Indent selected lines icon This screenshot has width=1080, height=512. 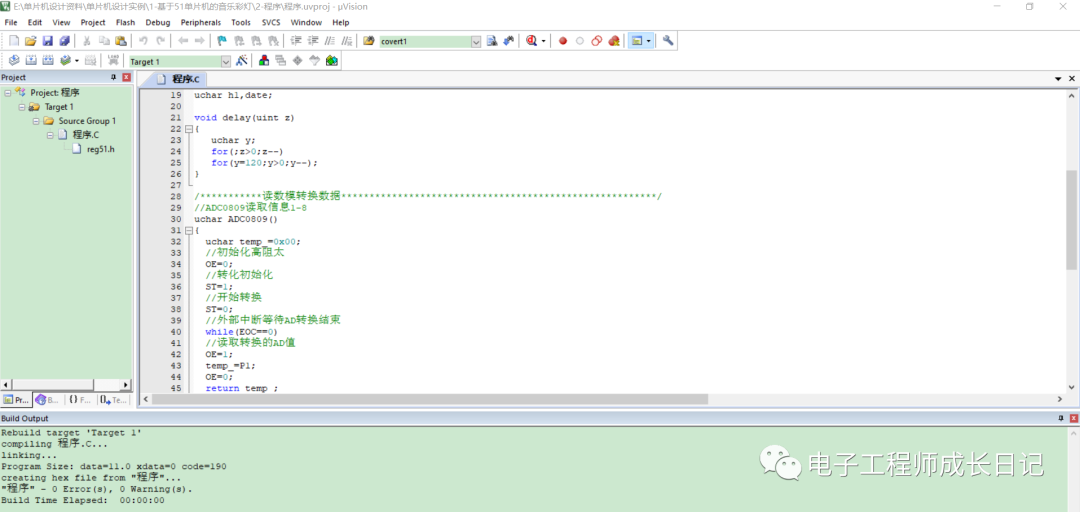click(296, 41)
